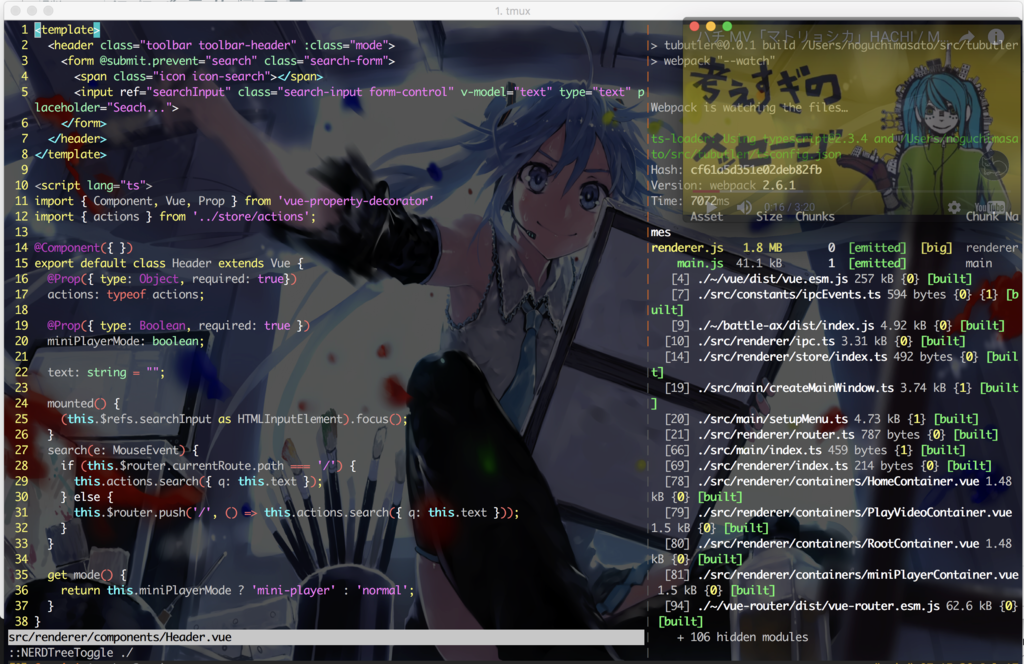Click the vue-router.esm.js module path
The height and width of the screenshot is (664, 1024).
[x=818, y=607]
